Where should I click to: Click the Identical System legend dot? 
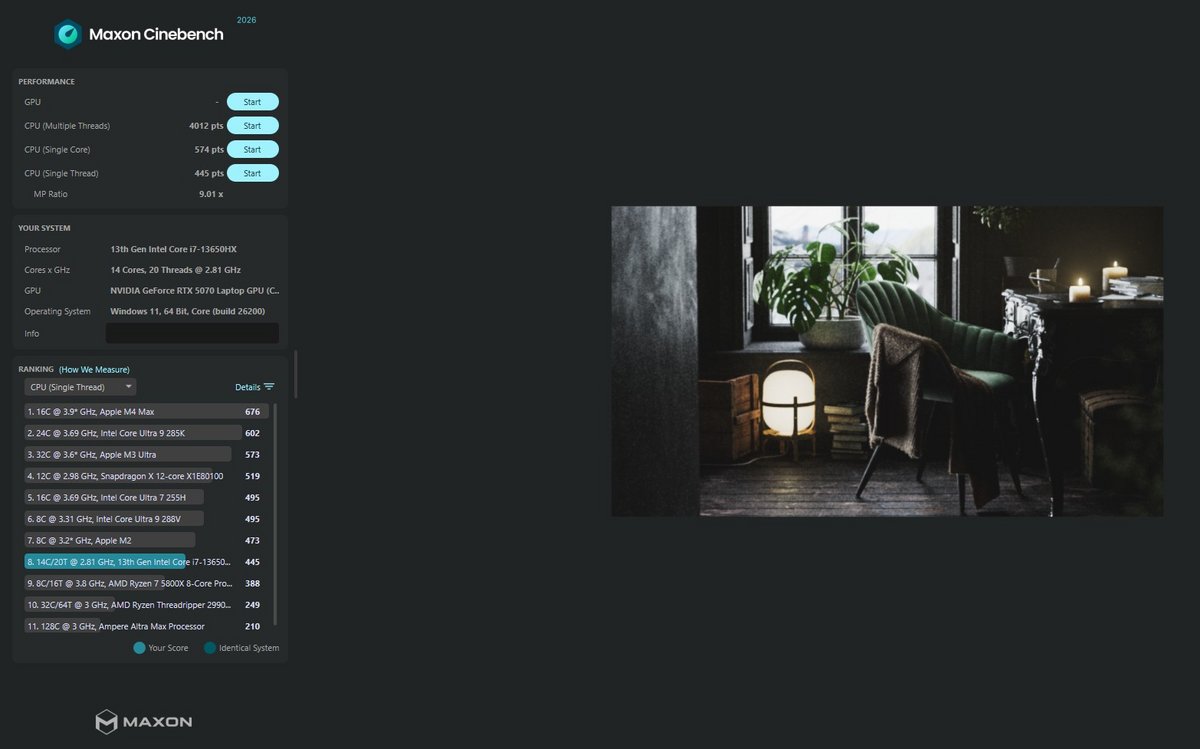[x=210, y=648]
